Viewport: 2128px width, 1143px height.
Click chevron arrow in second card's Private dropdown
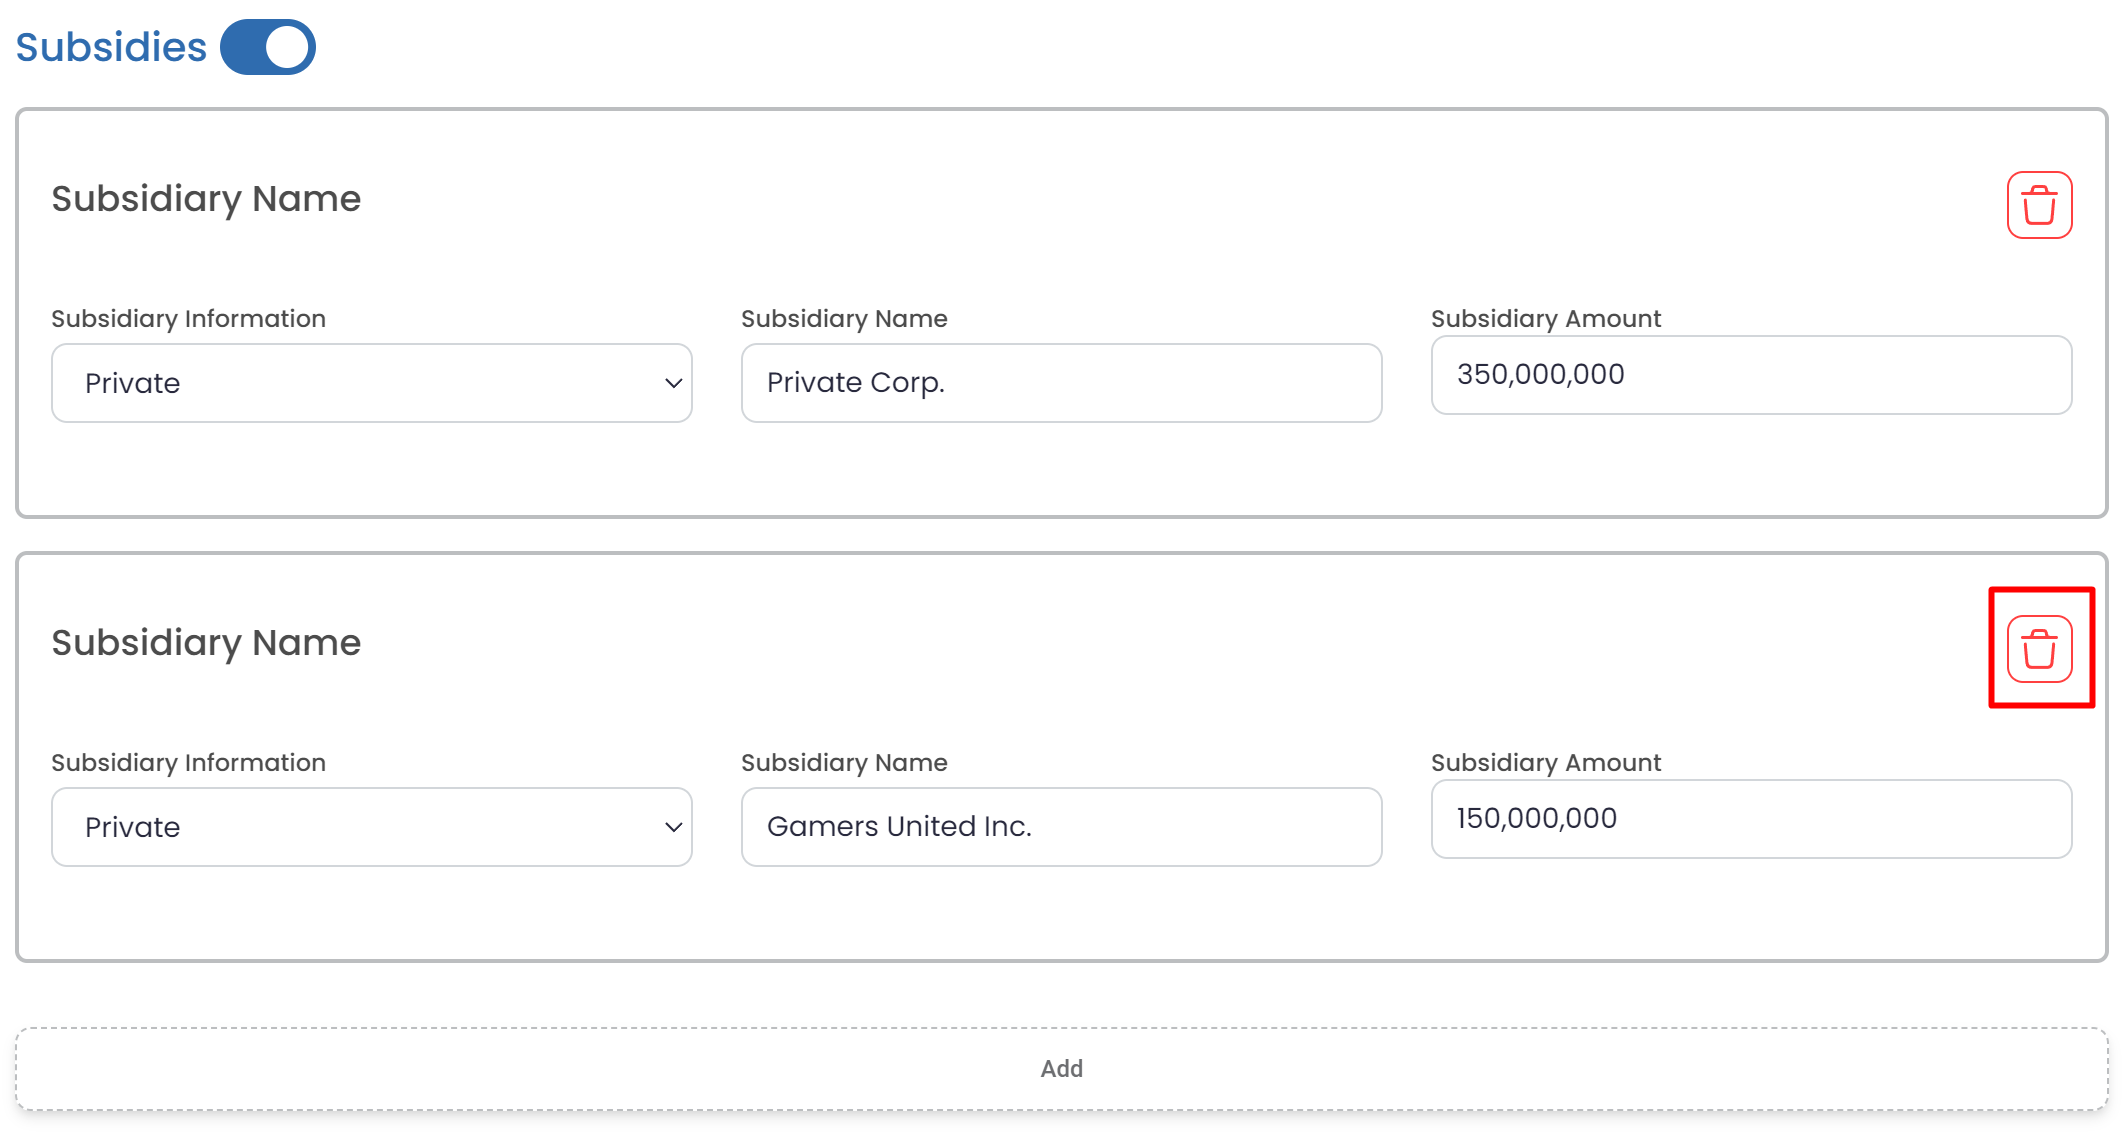pyautogui.click(x=673, y=827)
